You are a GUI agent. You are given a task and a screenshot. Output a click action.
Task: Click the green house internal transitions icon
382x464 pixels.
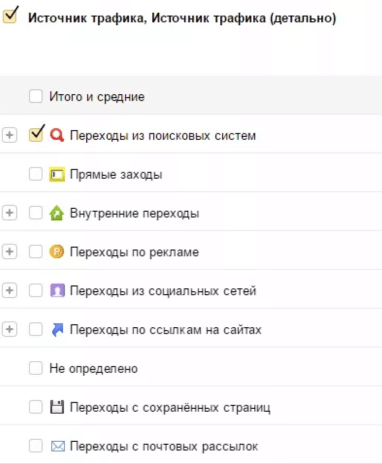(57, 213)
